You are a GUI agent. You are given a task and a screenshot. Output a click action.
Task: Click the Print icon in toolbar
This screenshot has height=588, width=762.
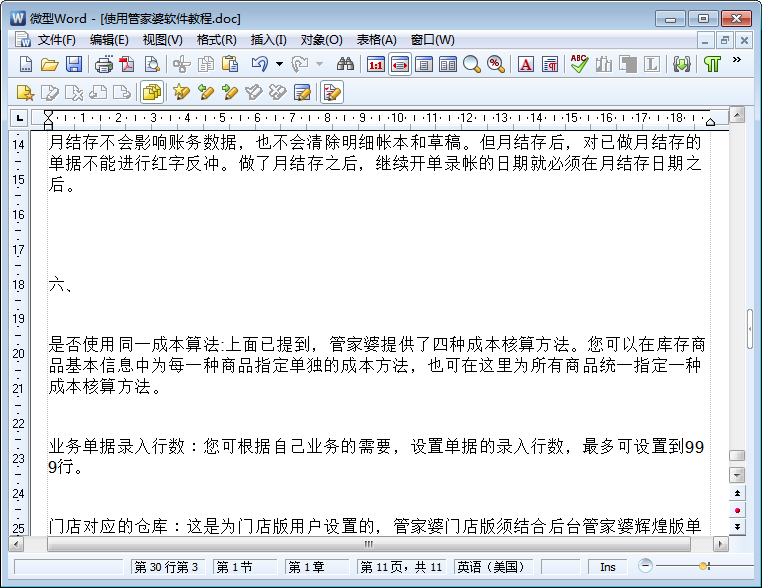click(104, 64)
